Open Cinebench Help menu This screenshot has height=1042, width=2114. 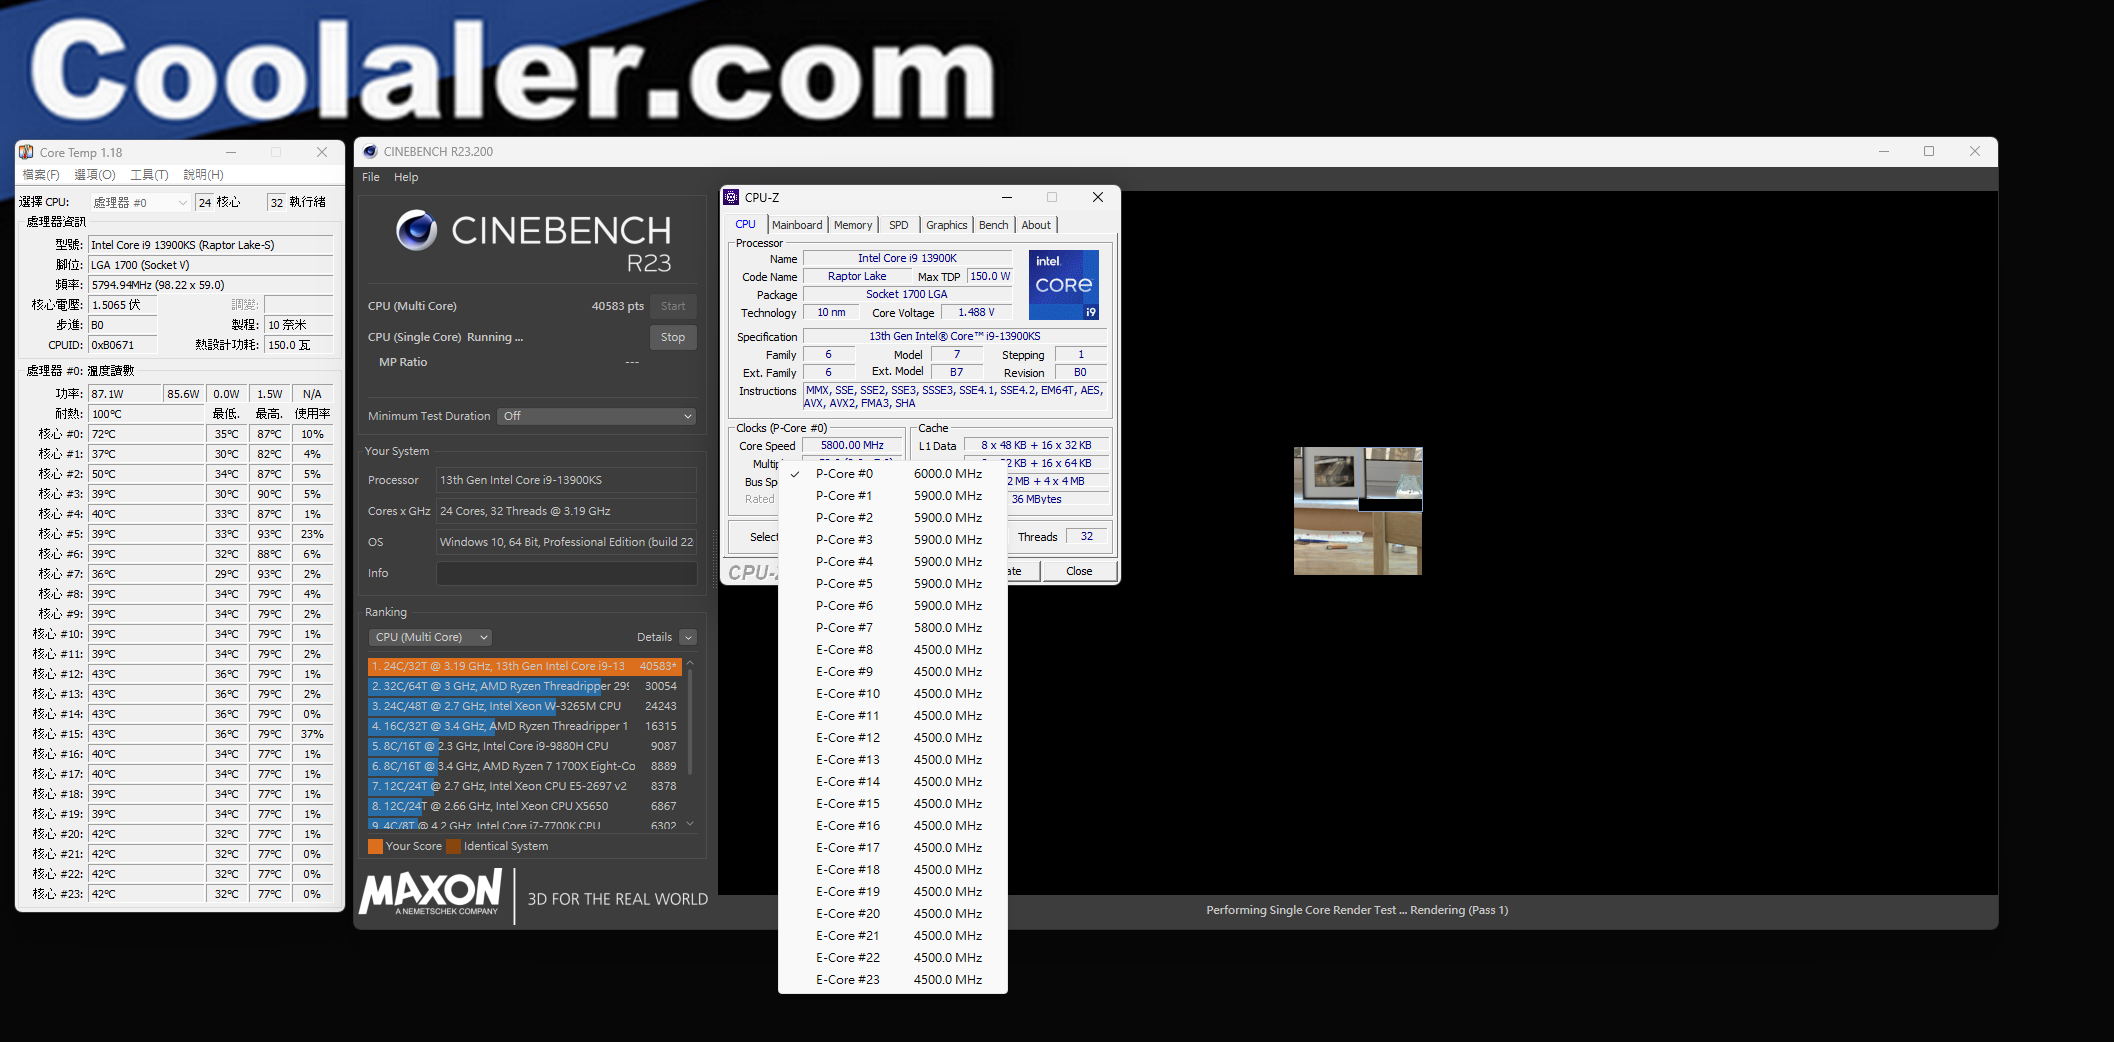pyautogui.click(x=406, y=177)
